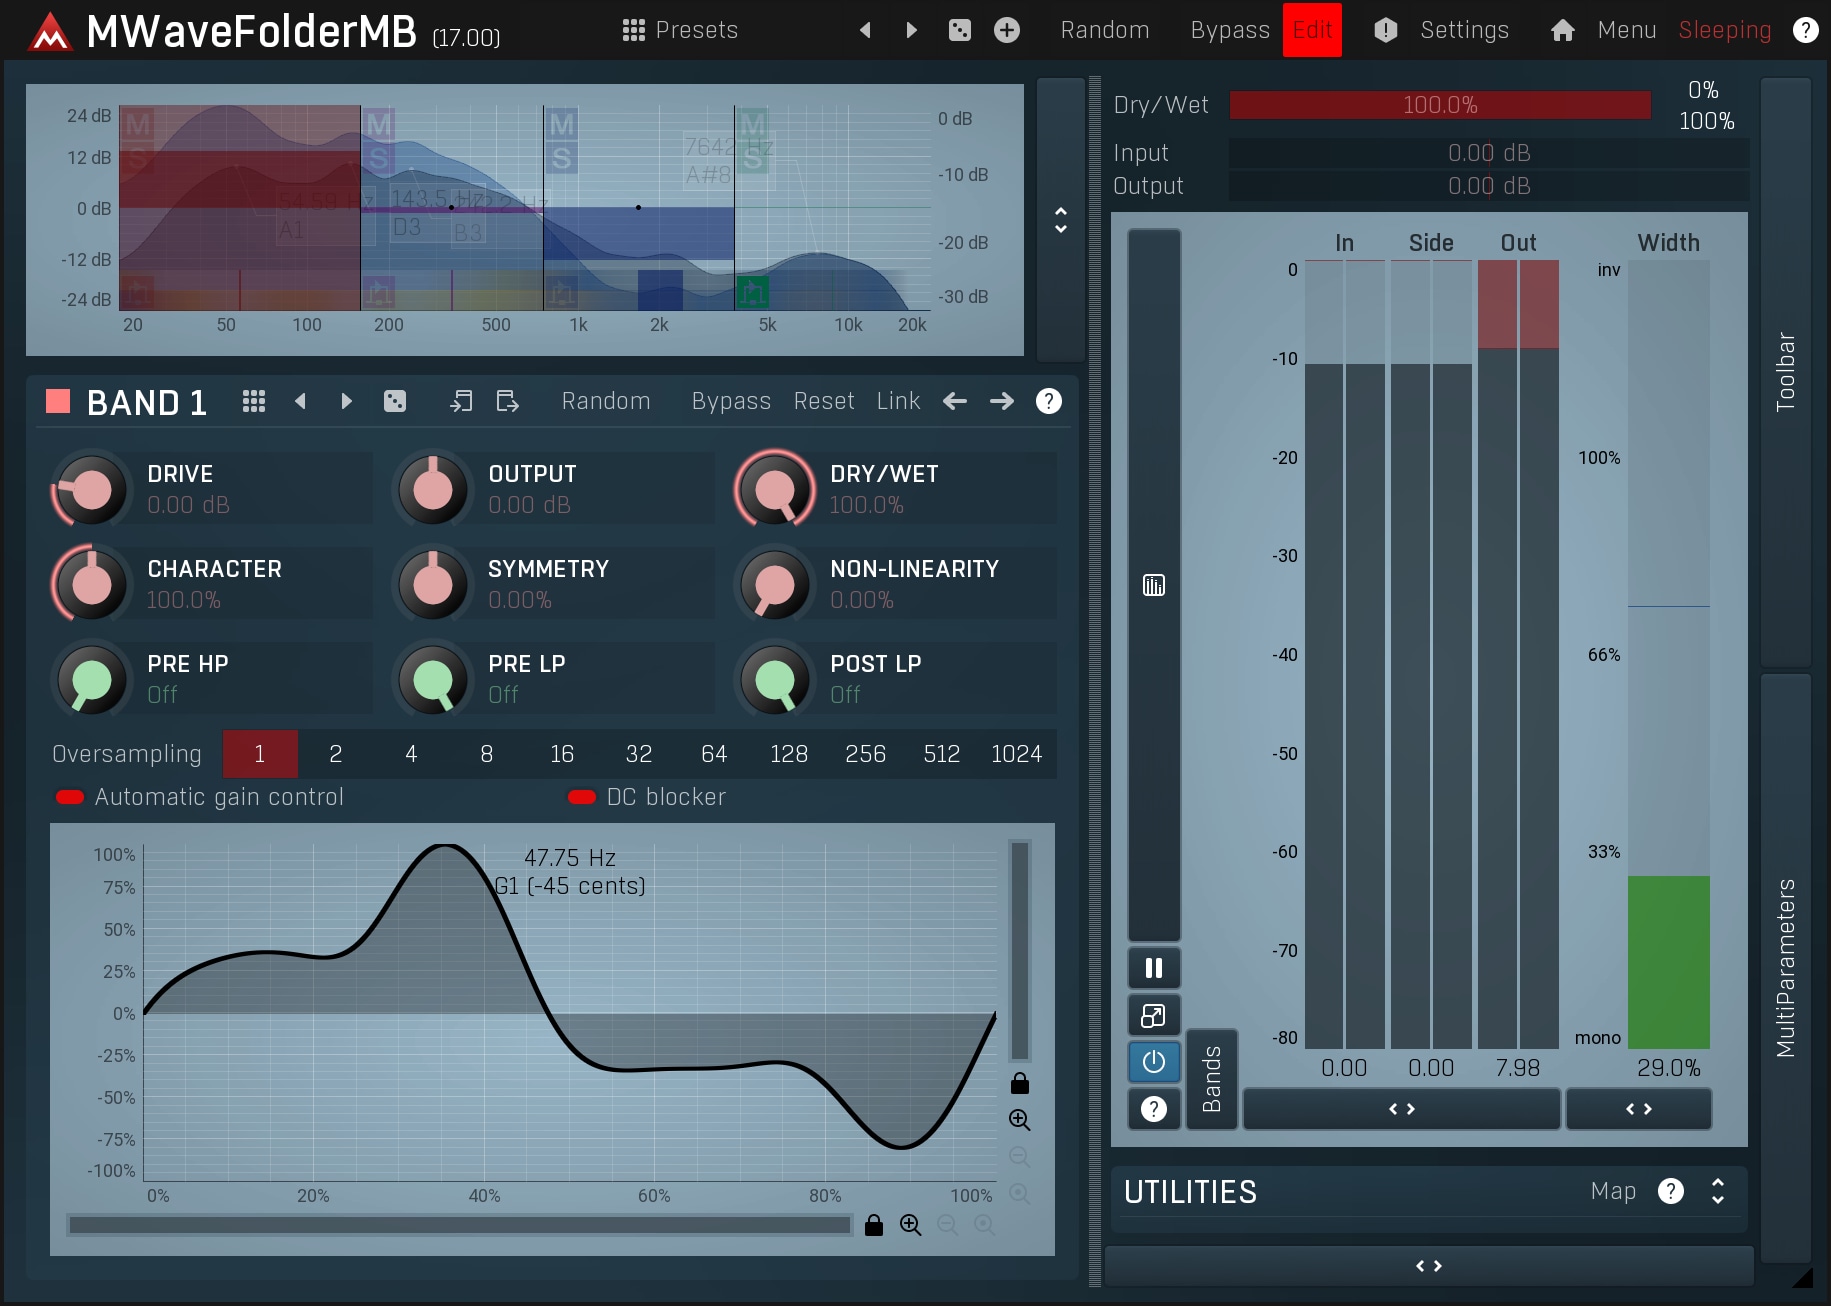This screenshot has height=1306, width=1831.
Task: Open the main Menu
Action: [1625, 30]
